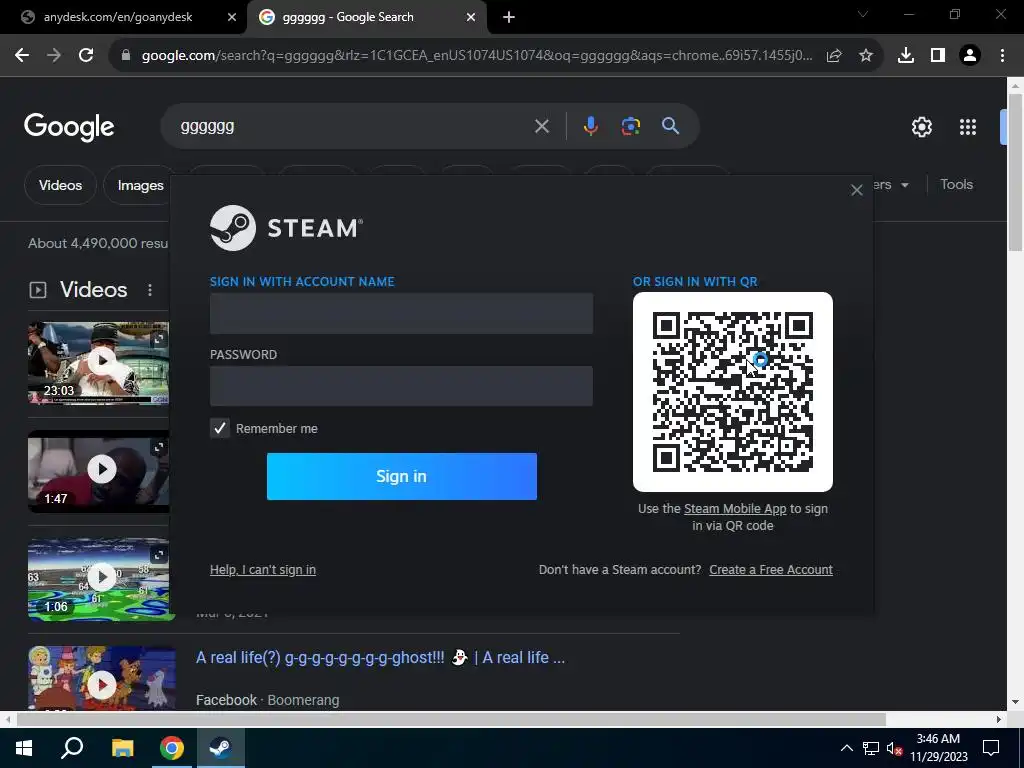Image resolution: width=1024 pixels, height=768 pixels.
Task: Click the Google search text box
Action: click(x=353, y=126)
